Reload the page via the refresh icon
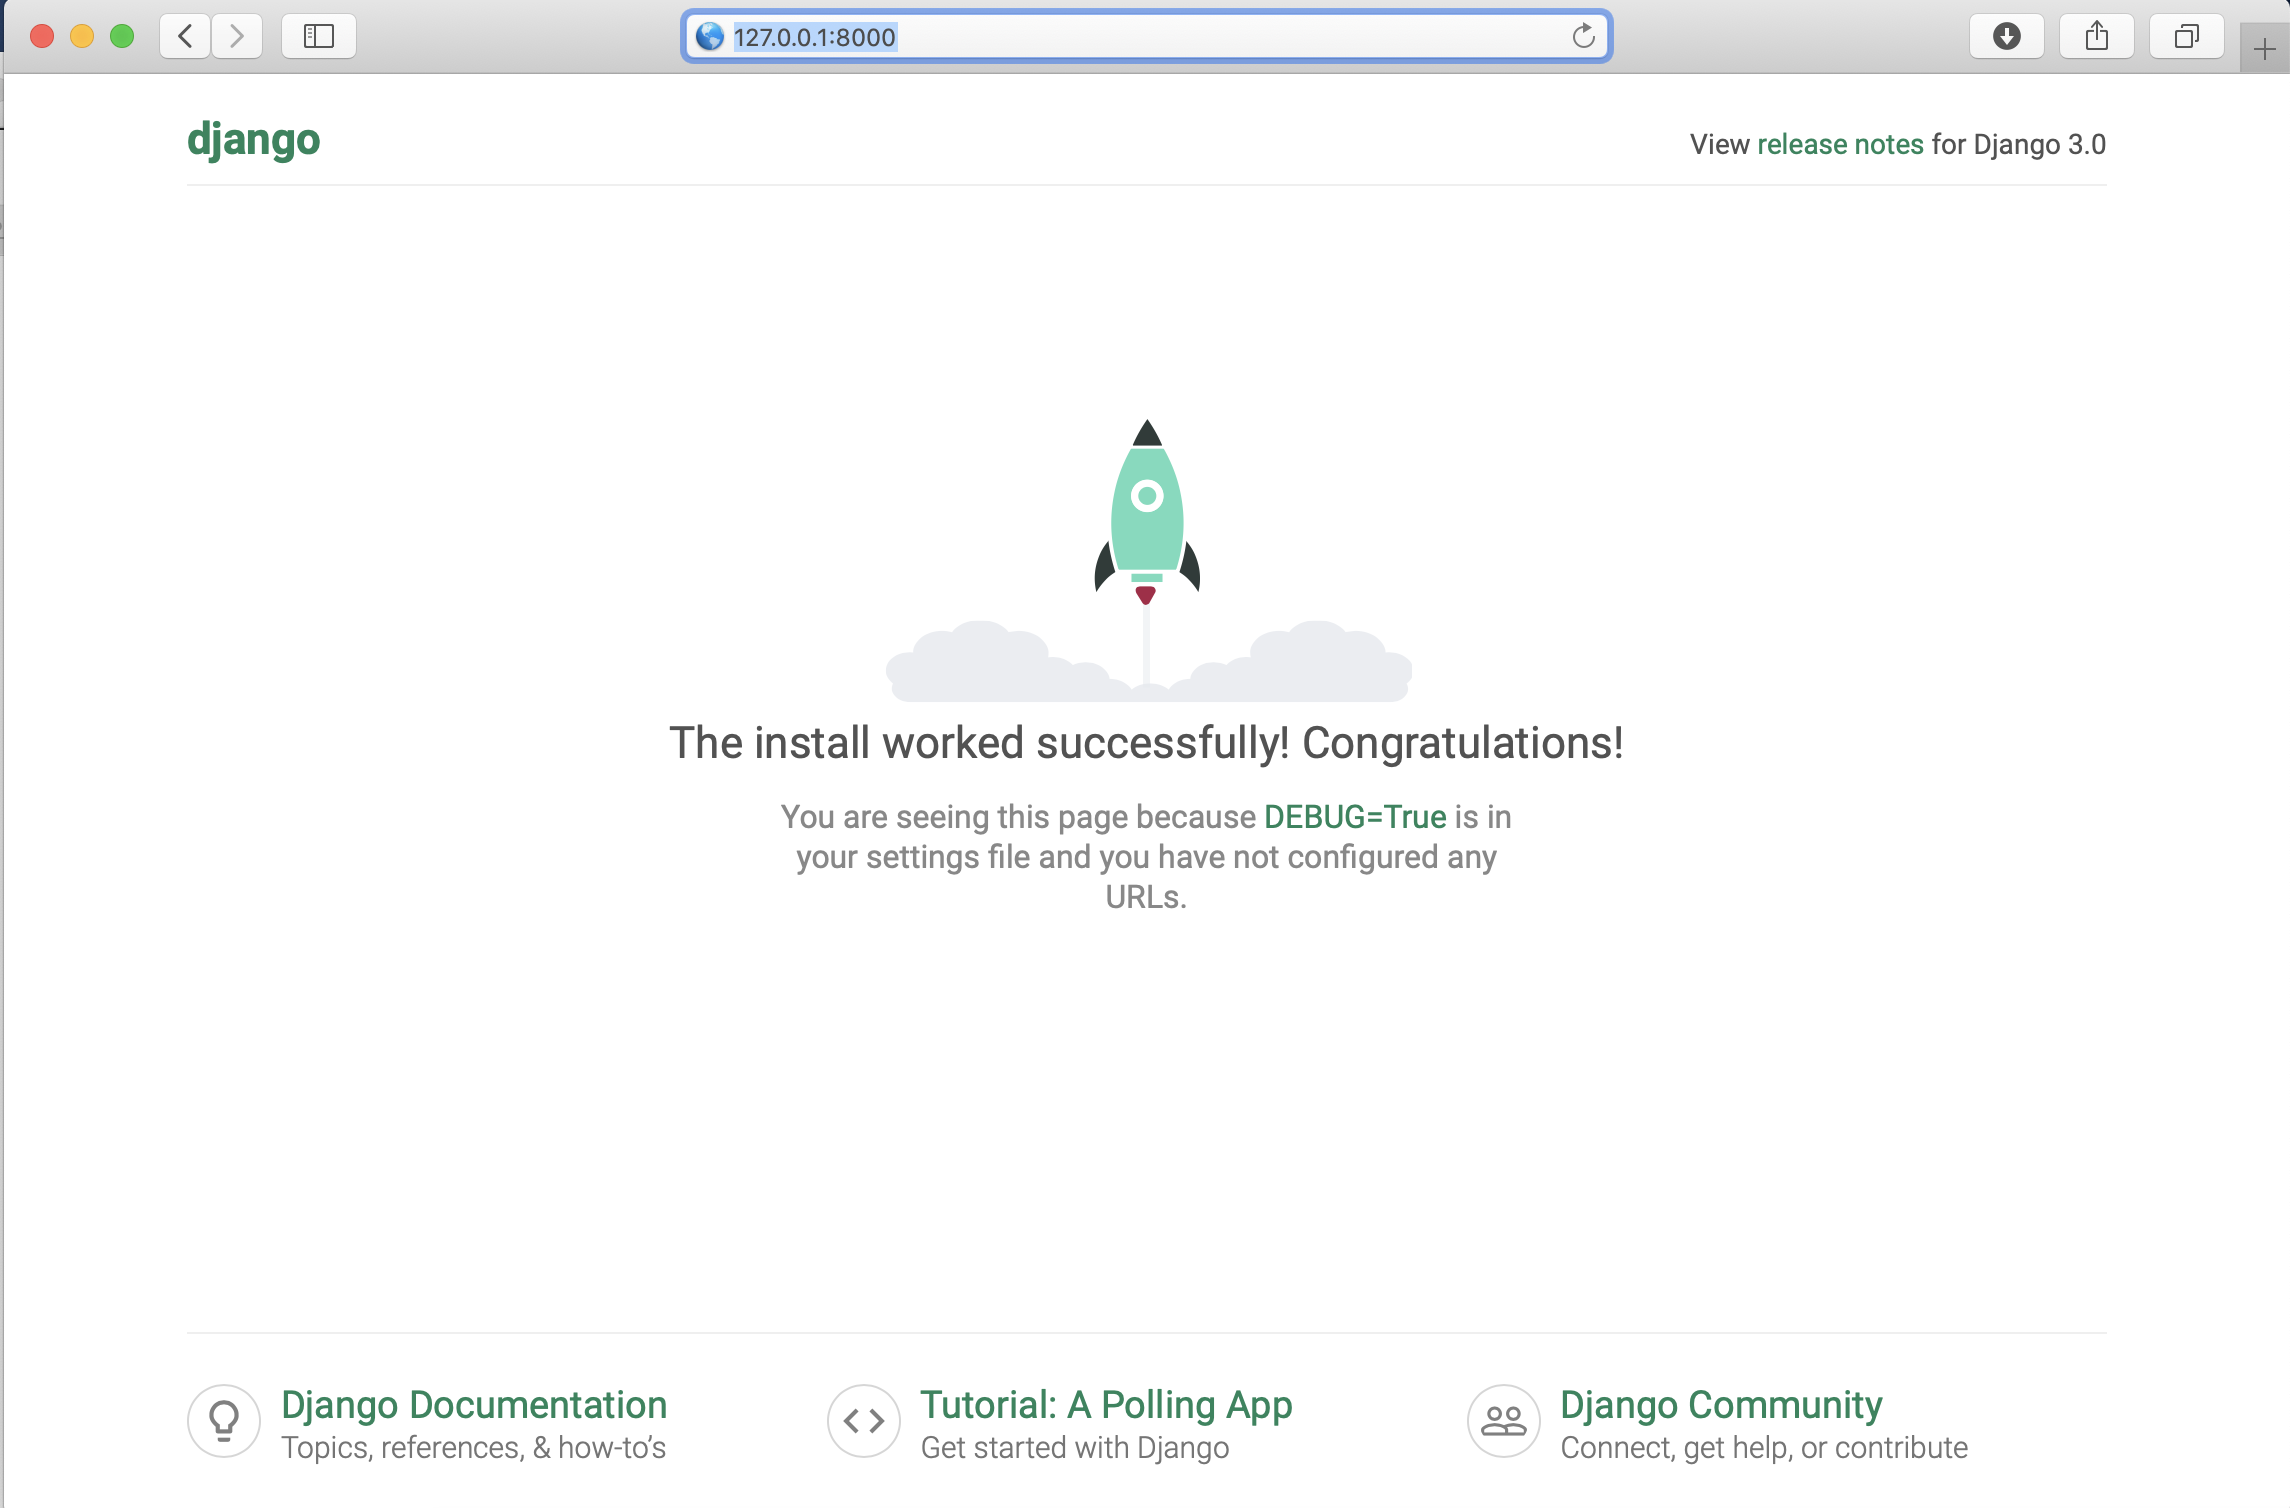 1583,37
